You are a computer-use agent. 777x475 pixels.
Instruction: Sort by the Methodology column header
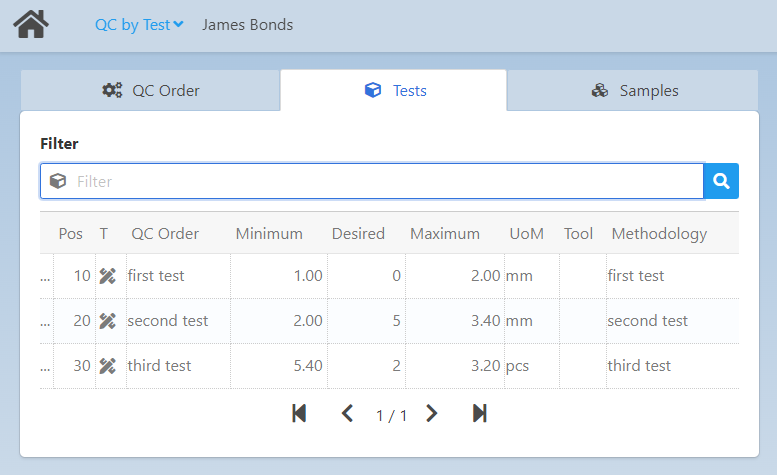(x=659, y=234)
